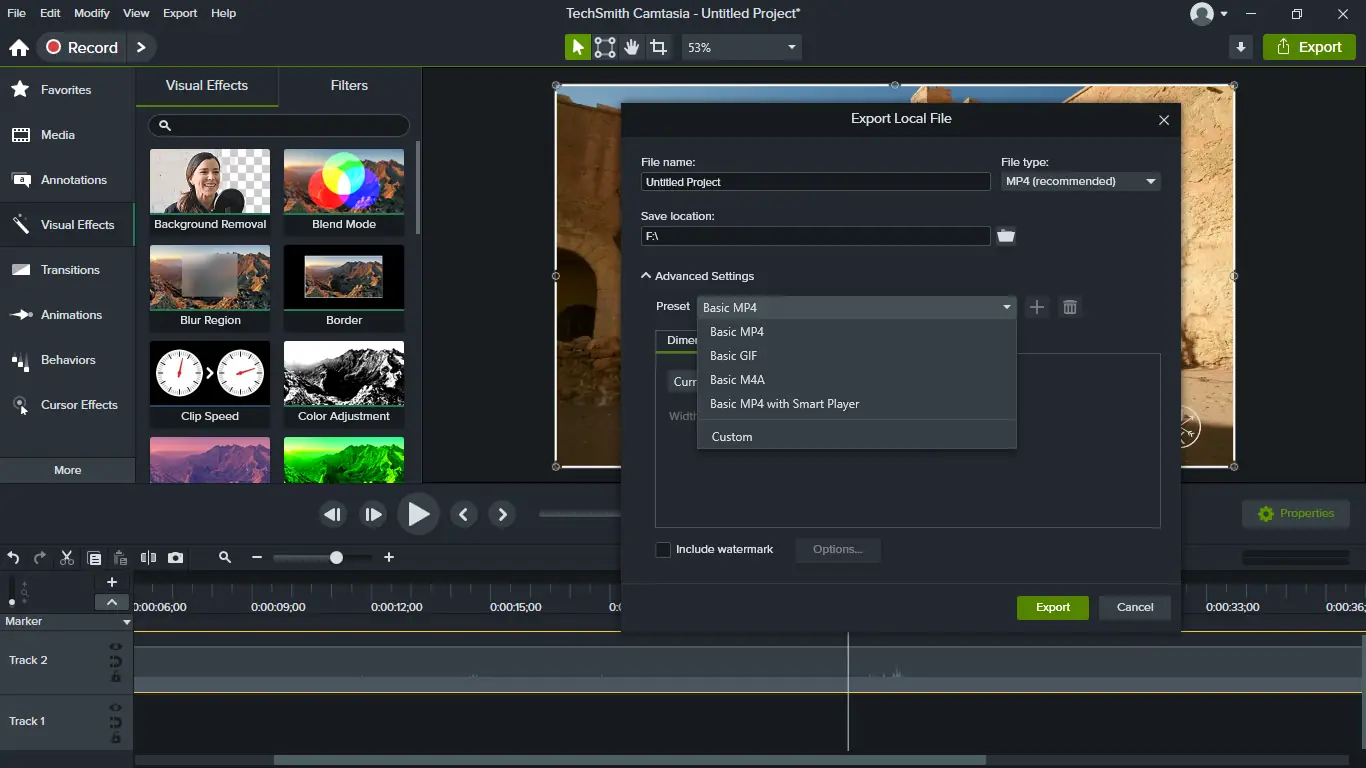Collapse the Advanced Settings section

[x=647, y=276]
